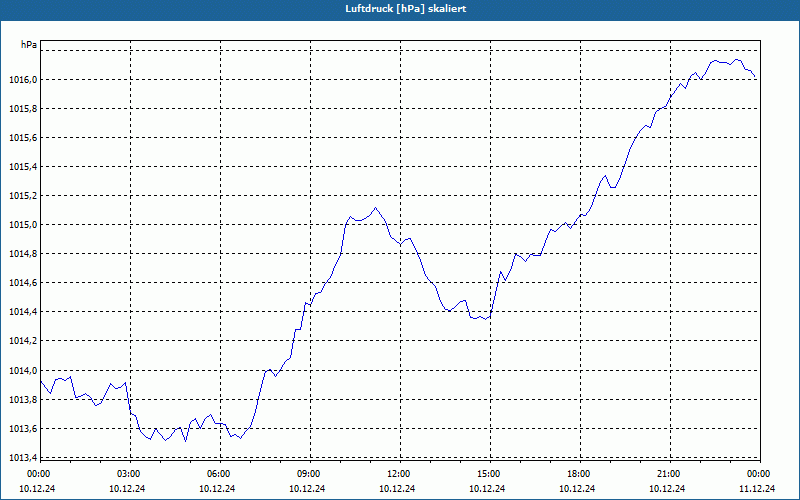This screenshot has height=500, width=800.
Task: Click the 1013,4 y-axis label
Action: pos(23,458)
